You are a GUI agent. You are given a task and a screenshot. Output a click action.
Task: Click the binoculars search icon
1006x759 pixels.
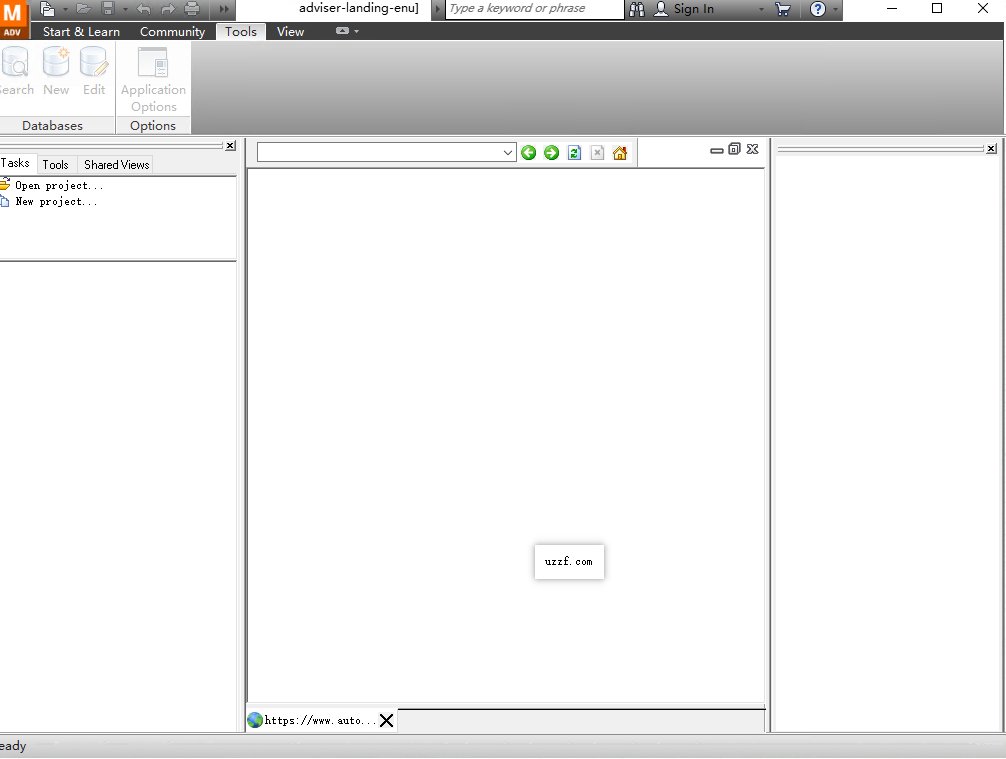pos(637,9)
